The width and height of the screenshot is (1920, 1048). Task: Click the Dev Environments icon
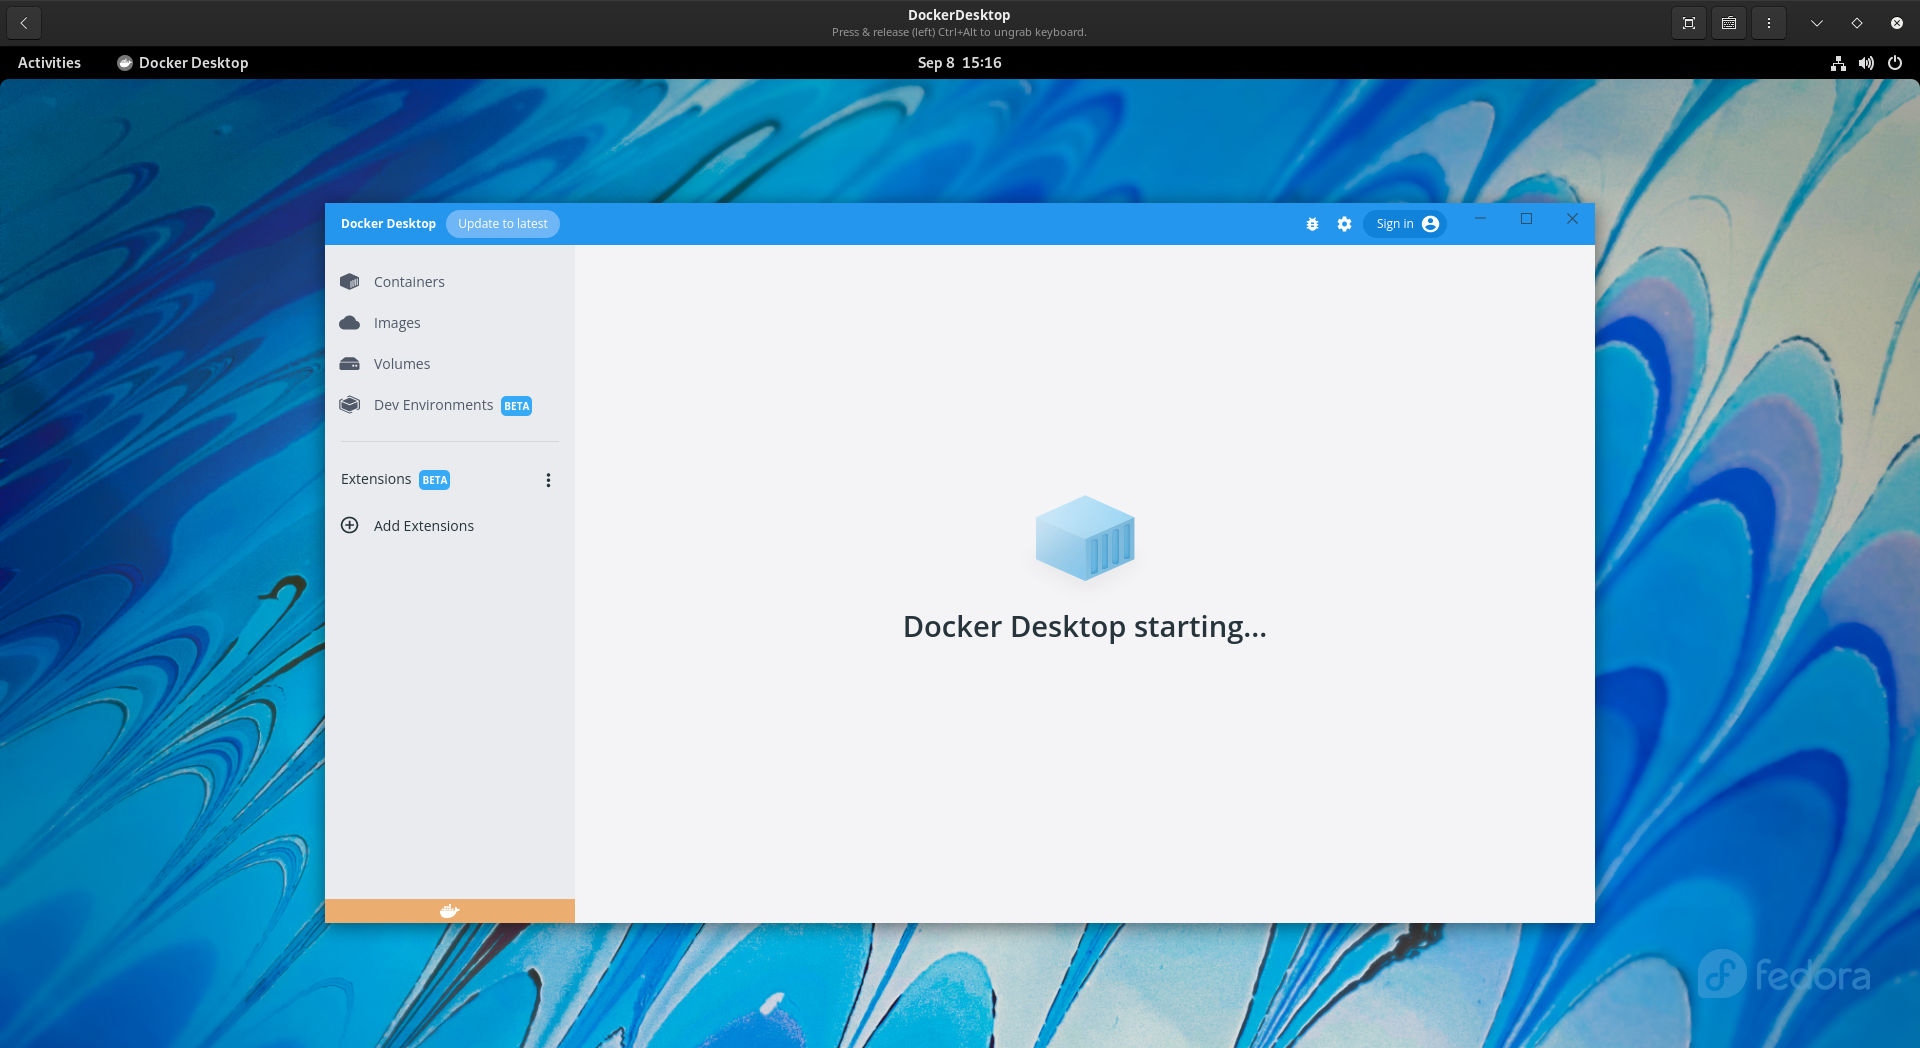pyautogui.click(x=349, y=405)
